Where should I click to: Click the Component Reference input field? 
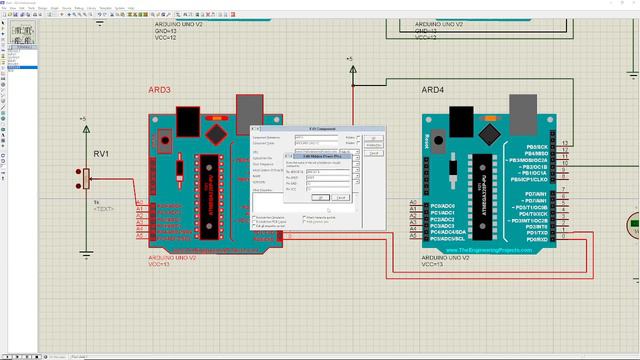click(316, 138)
